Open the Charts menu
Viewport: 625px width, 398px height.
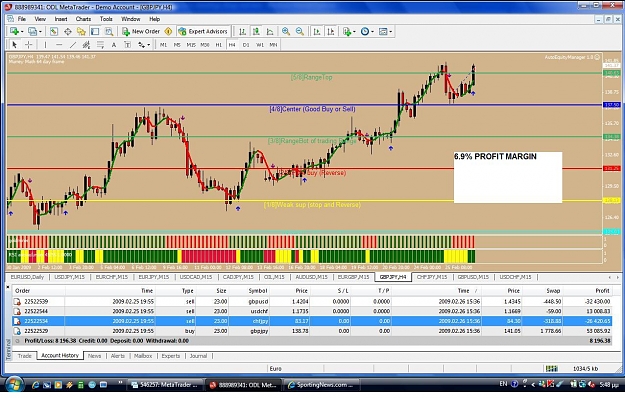[83, 19]
